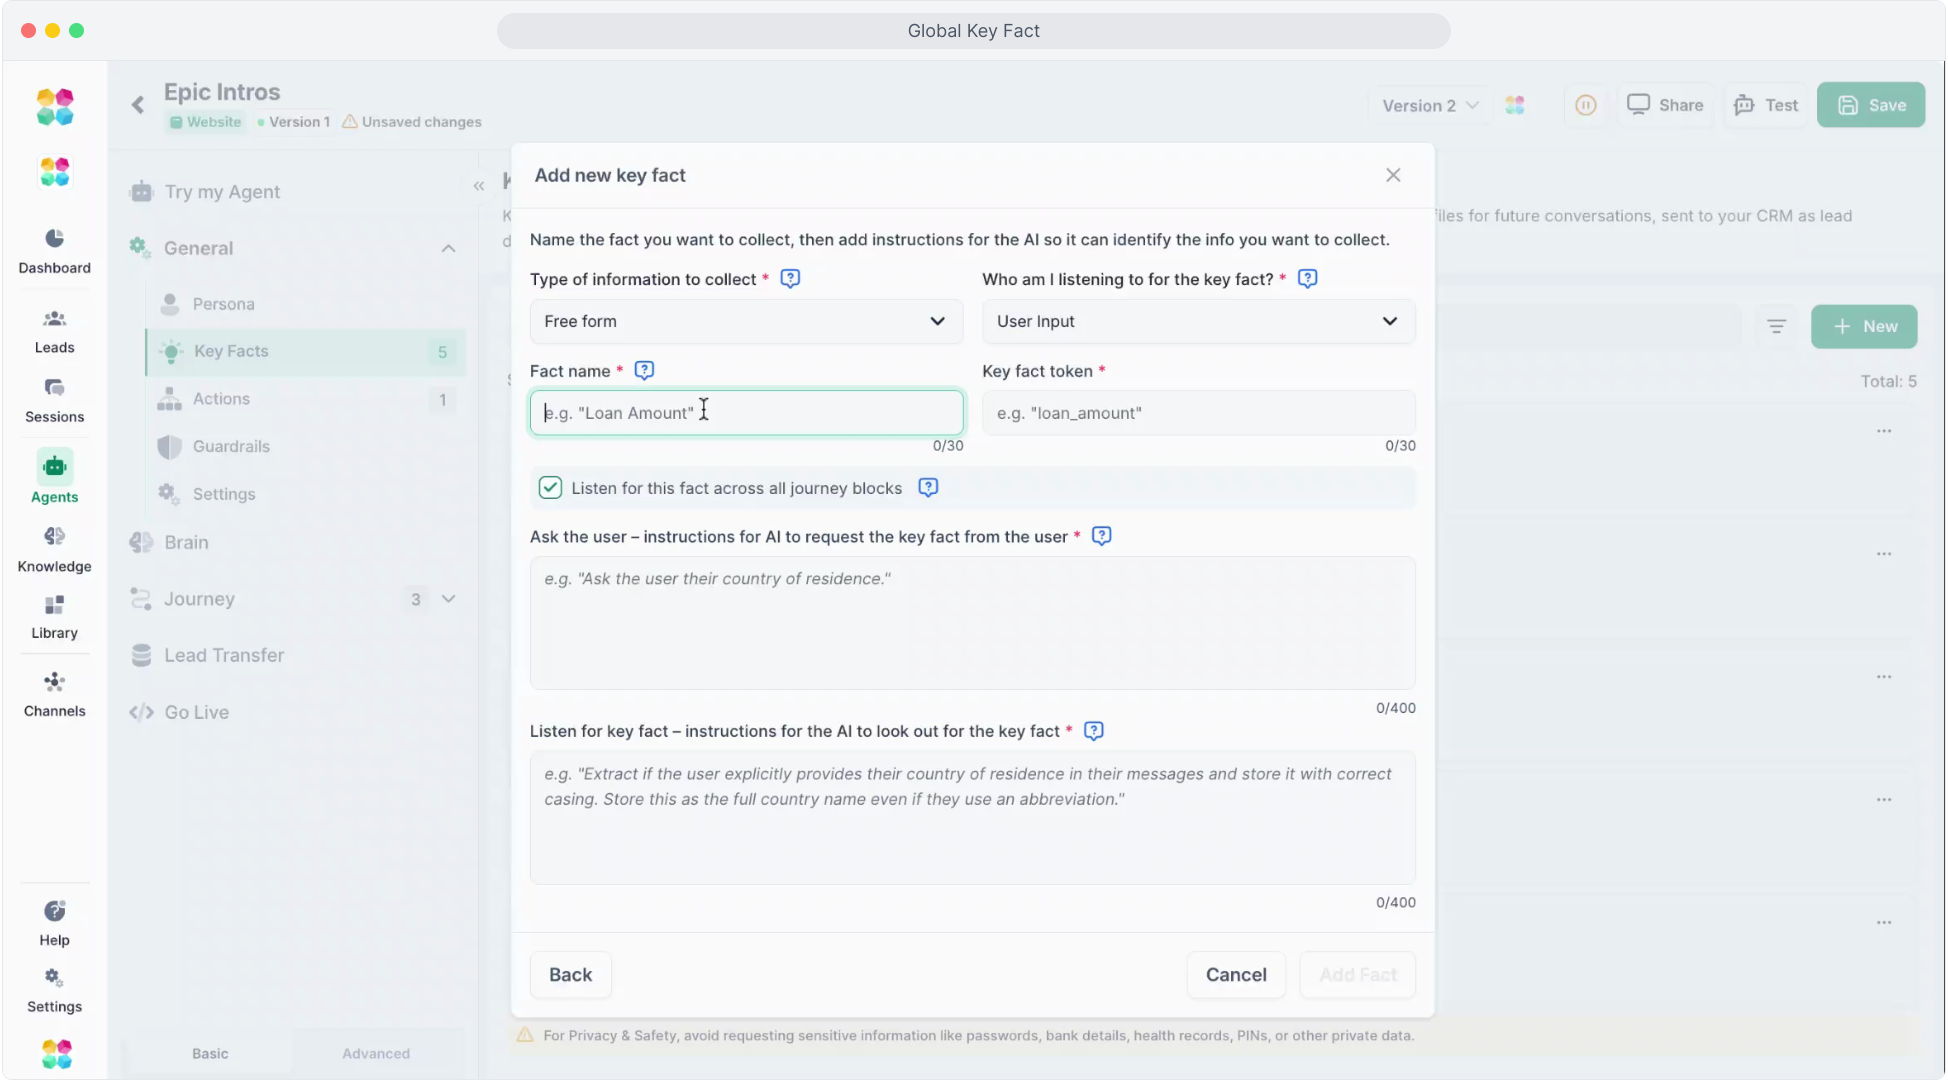Select the Basic tab

coord(210,1054)
